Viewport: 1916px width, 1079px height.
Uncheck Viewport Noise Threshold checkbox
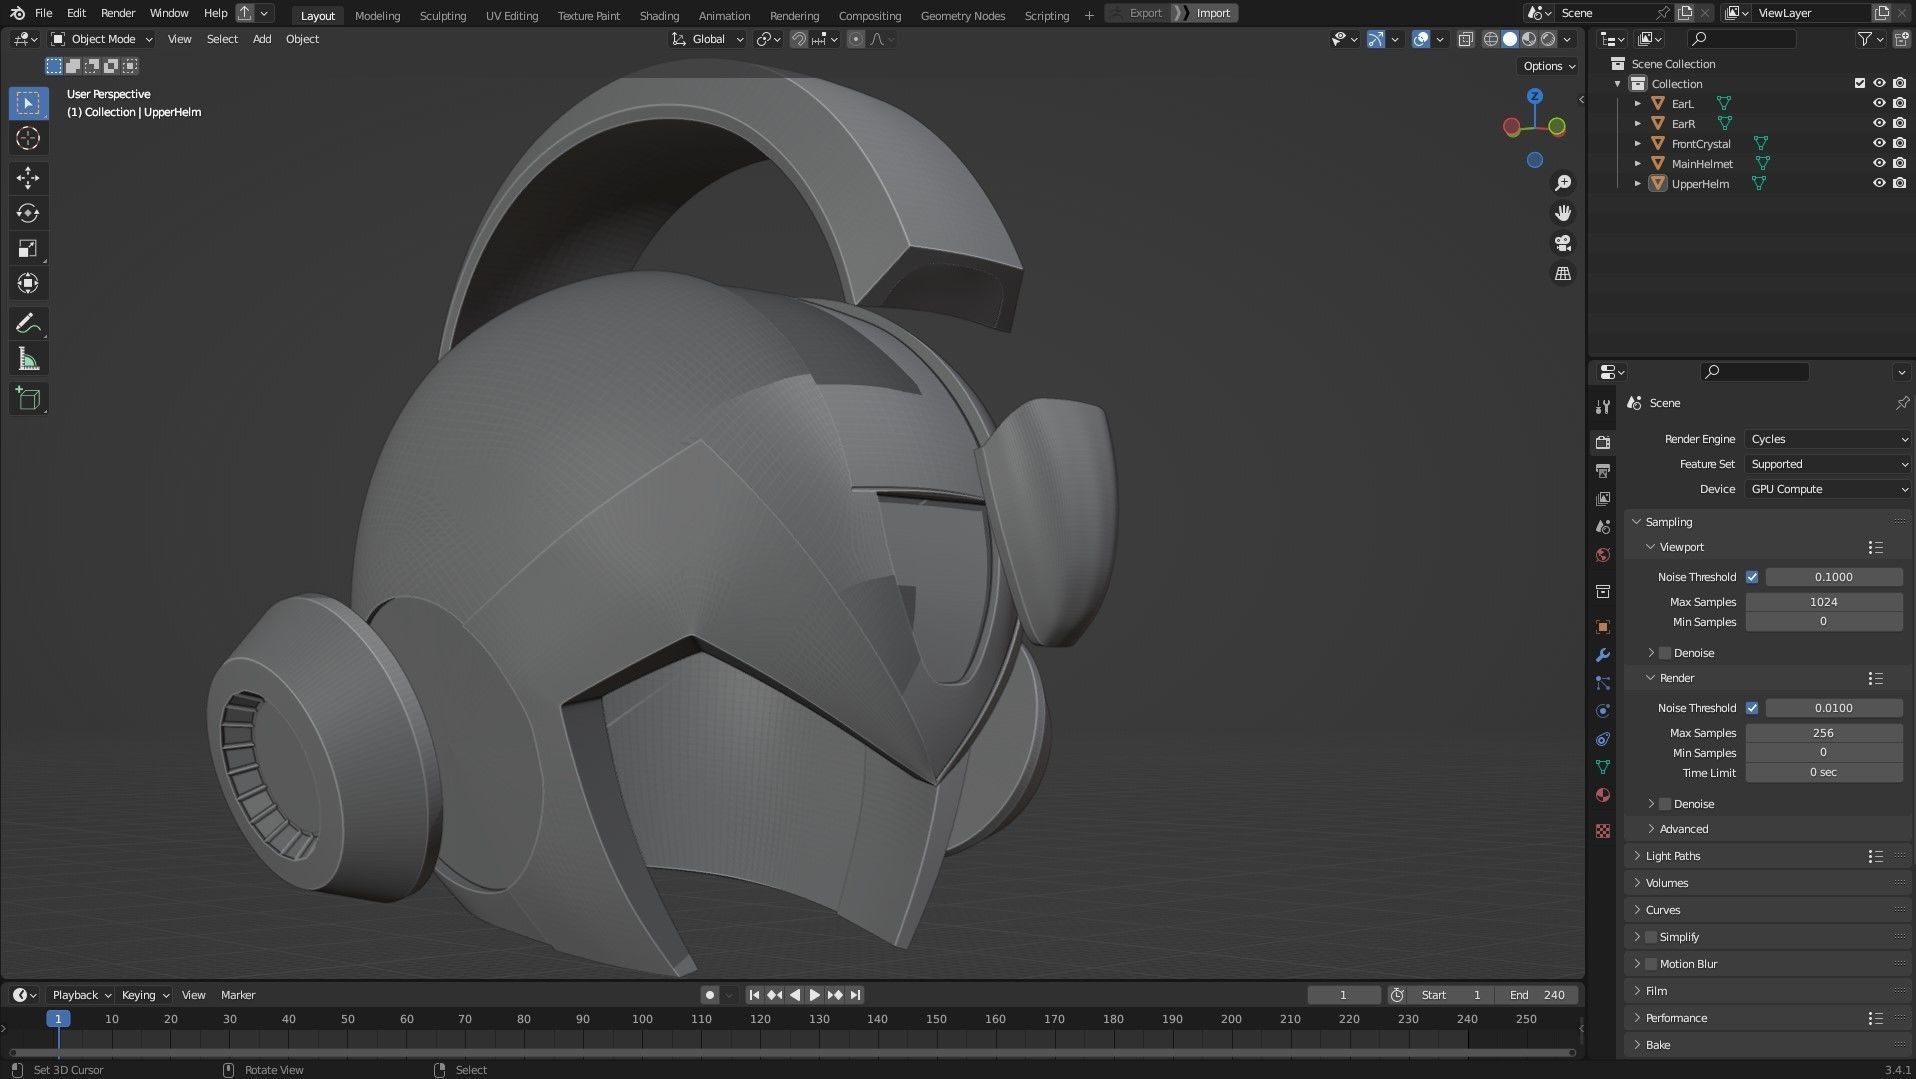pyautogui.click(x=1752, y=577)
